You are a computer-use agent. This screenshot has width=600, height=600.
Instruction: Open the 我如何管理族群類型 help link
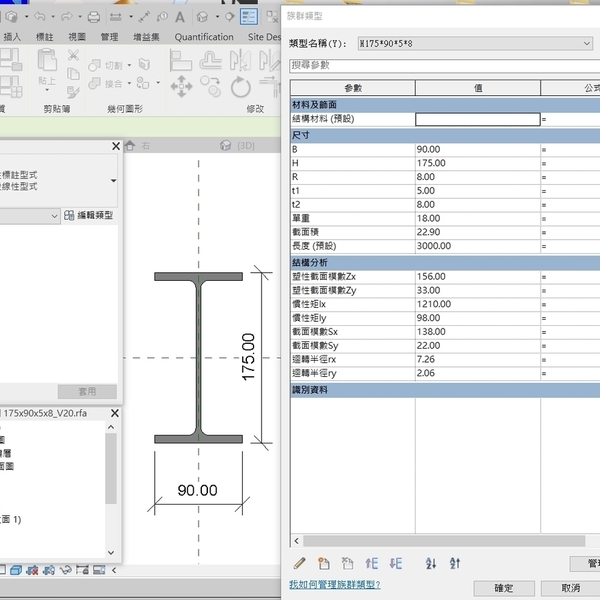(x=334, y=584)
